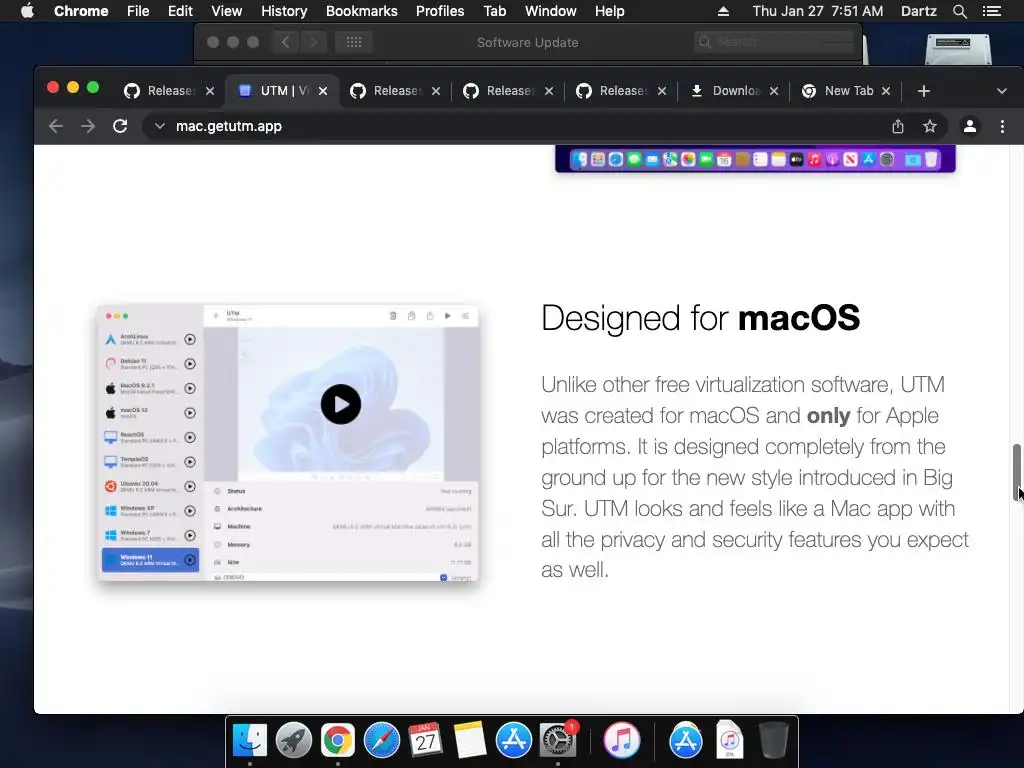Switch to the Downloads tab
This screenshot has width=1024, height=768.
click(x=735, y=91)
